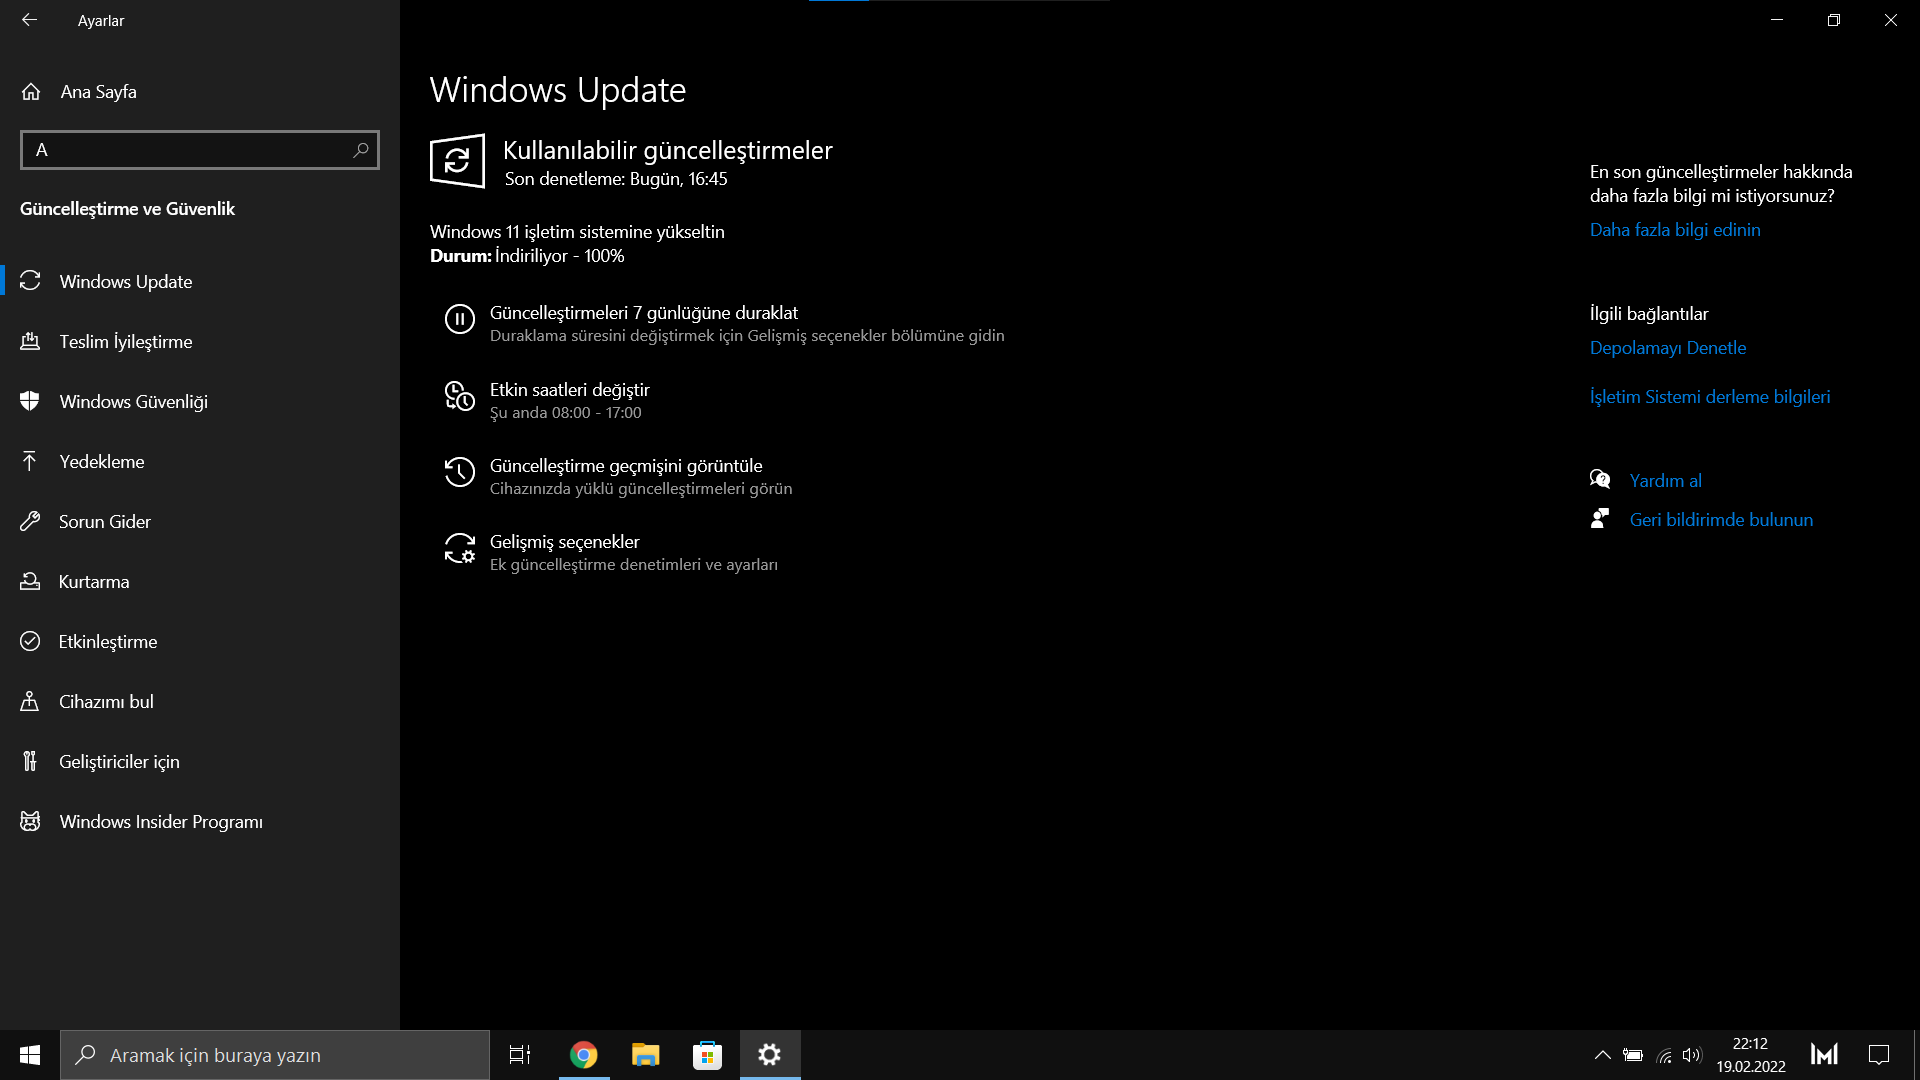Click Daha fazla bilgi edinin link
Screen dimensions: 1920x1080
1675,230
